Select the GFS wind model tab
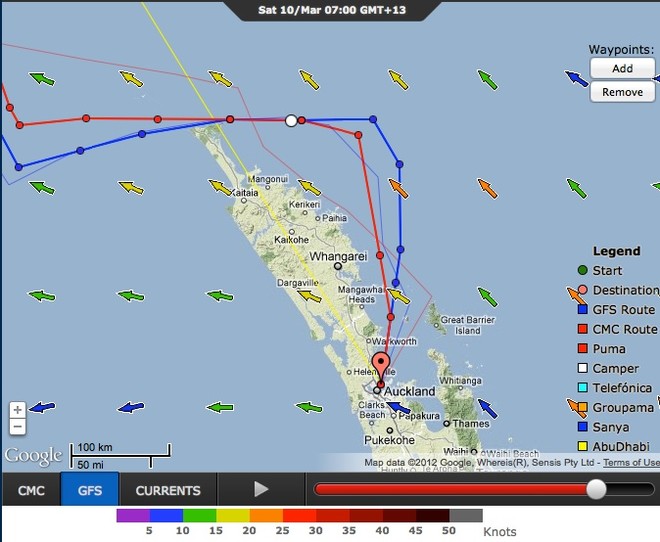Screen dimensions: 660x542 coord(90,490)
